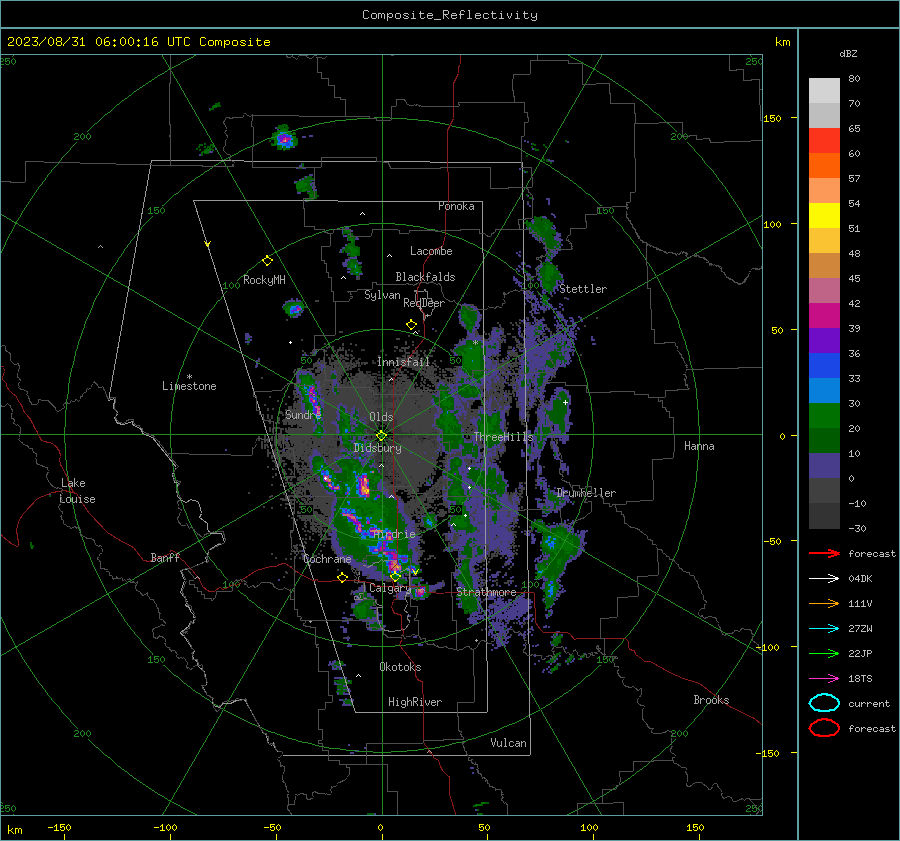Click the RockyMH label
This screenshot has height=841, width=900.
264,280
